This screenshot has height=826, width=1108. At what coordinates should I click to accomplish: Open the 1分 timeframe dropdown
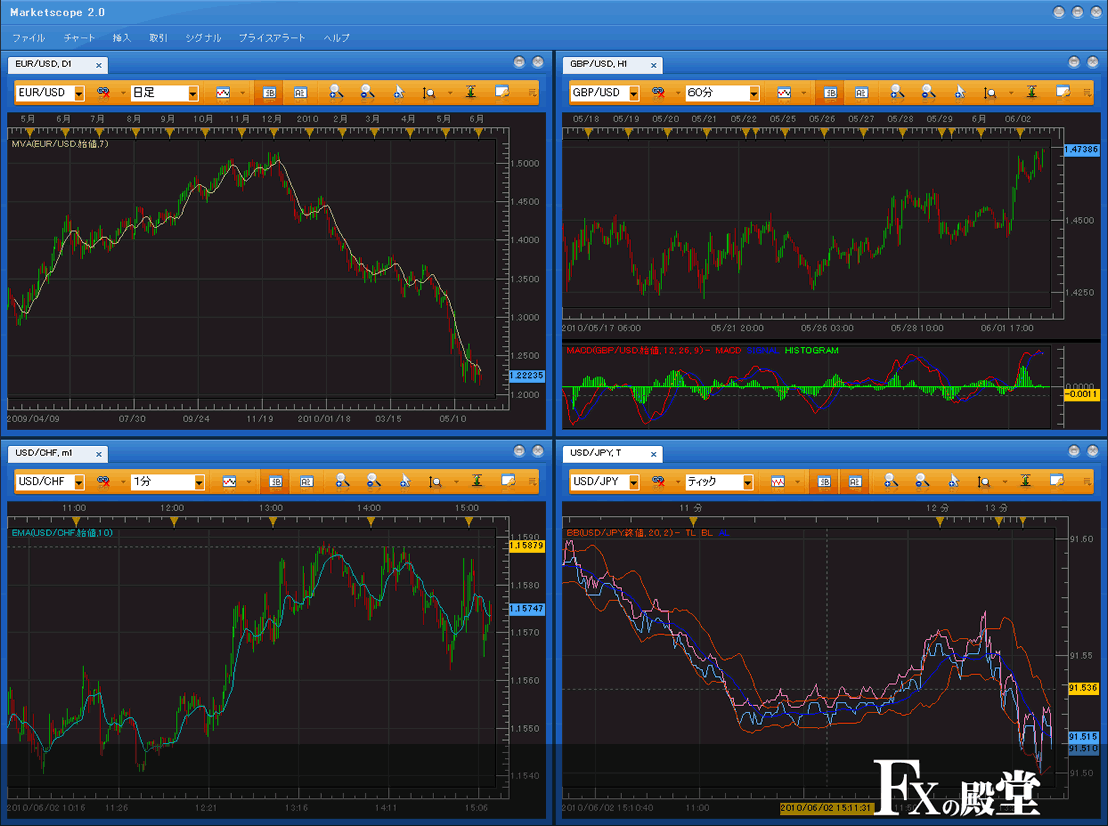click(x=199, y=482)
